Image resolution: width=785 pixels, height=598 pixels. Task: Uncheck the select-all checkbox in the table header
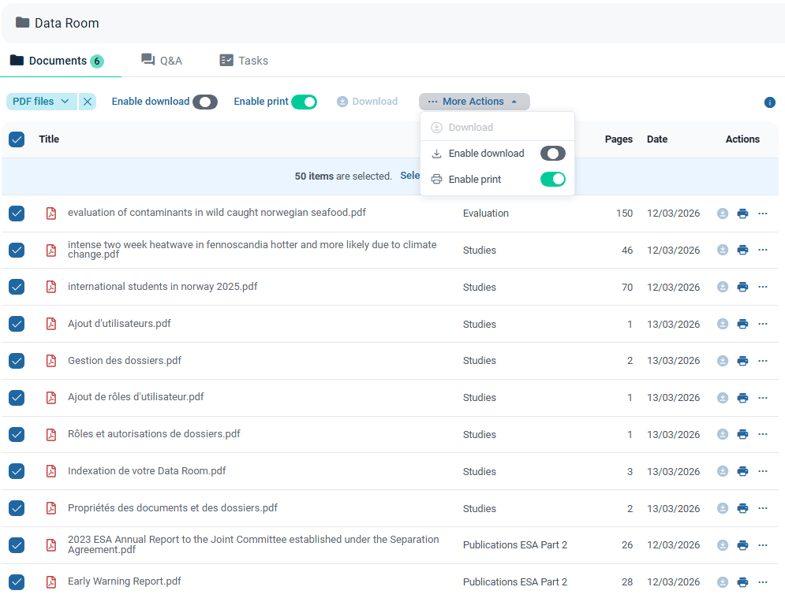tap(17, 139)
